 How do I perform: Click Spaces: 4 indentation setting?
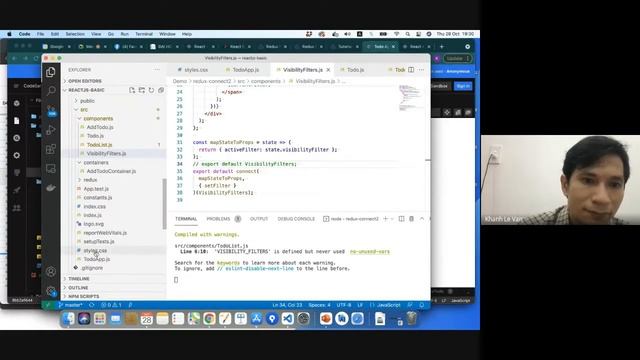(x=319, y=305)
